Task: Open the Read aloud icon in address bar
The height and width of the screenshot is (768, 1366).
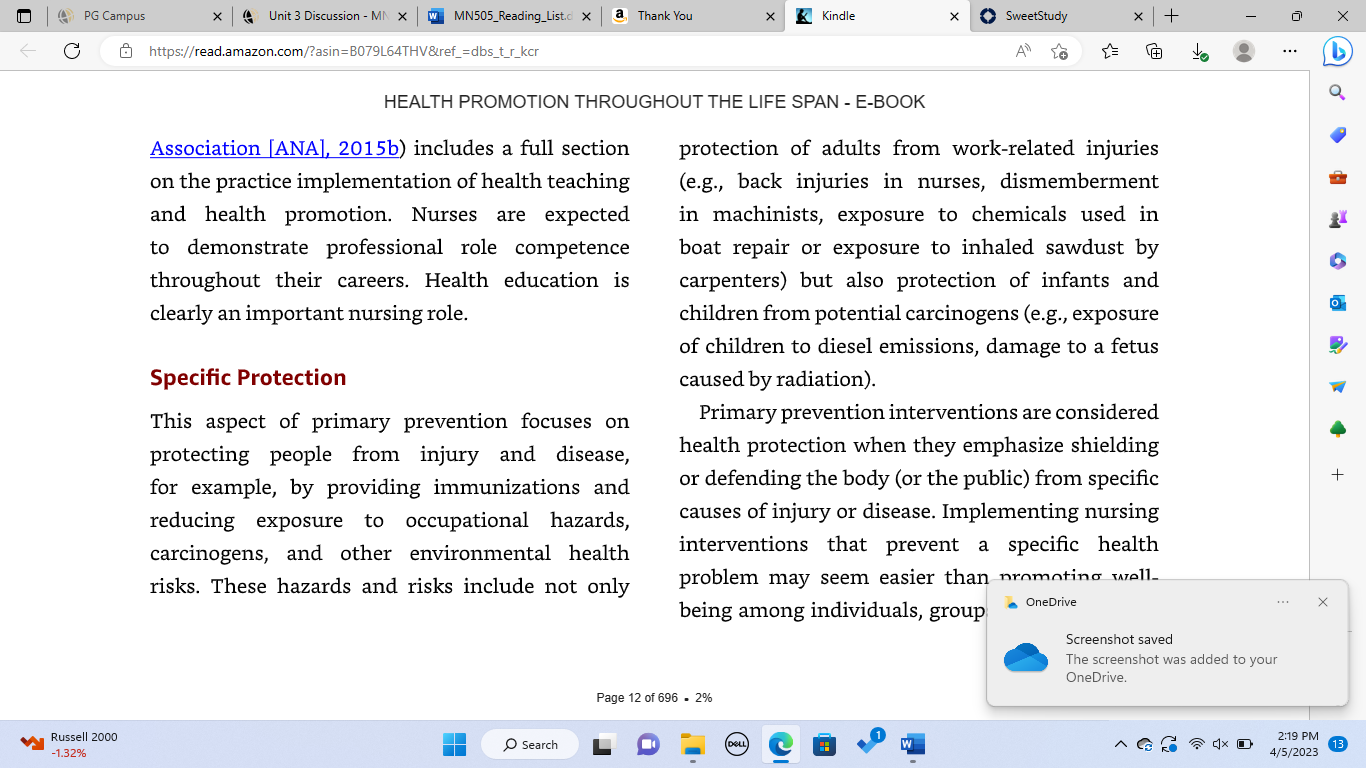Action: [x=1023, y=51]
